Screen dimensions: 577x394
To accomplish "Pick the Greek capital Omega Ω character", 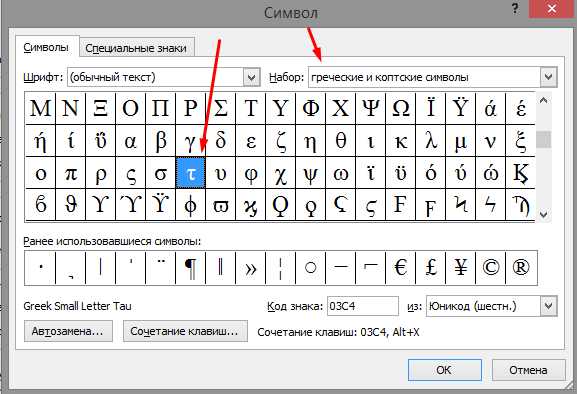I will 401,108.
